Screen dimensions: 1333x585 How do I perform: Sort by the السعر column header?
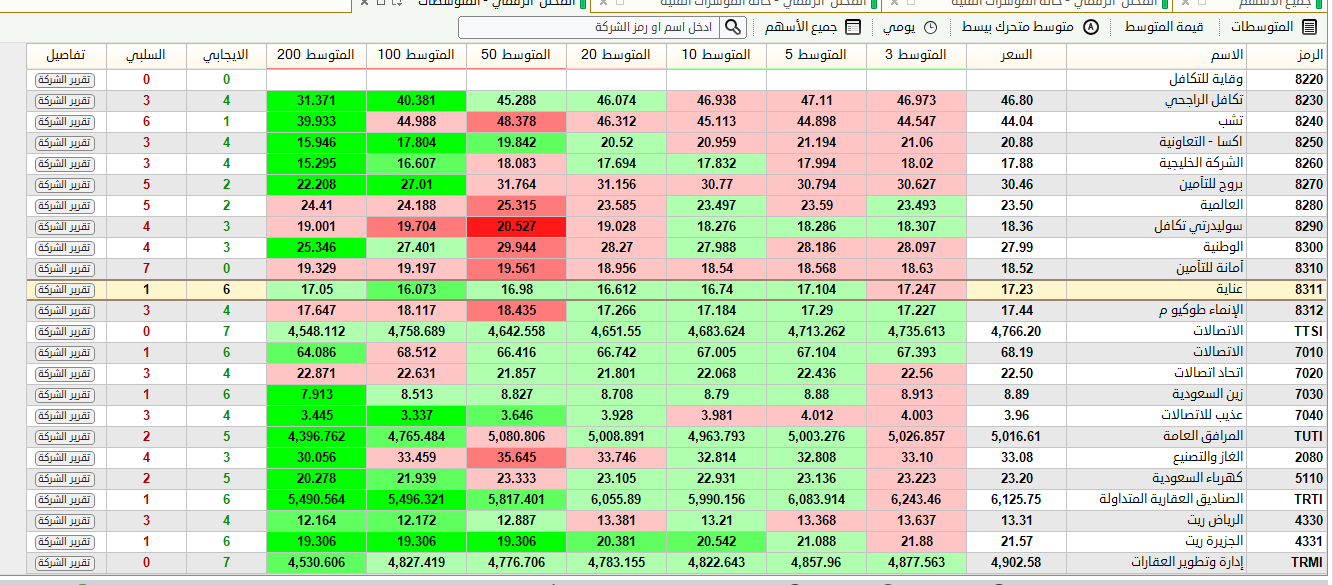(x=1016, y=54)
